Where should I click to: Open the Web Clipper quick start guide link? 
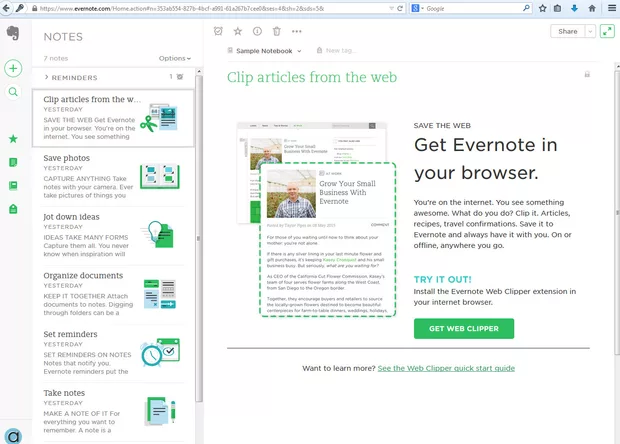point(446,368)
